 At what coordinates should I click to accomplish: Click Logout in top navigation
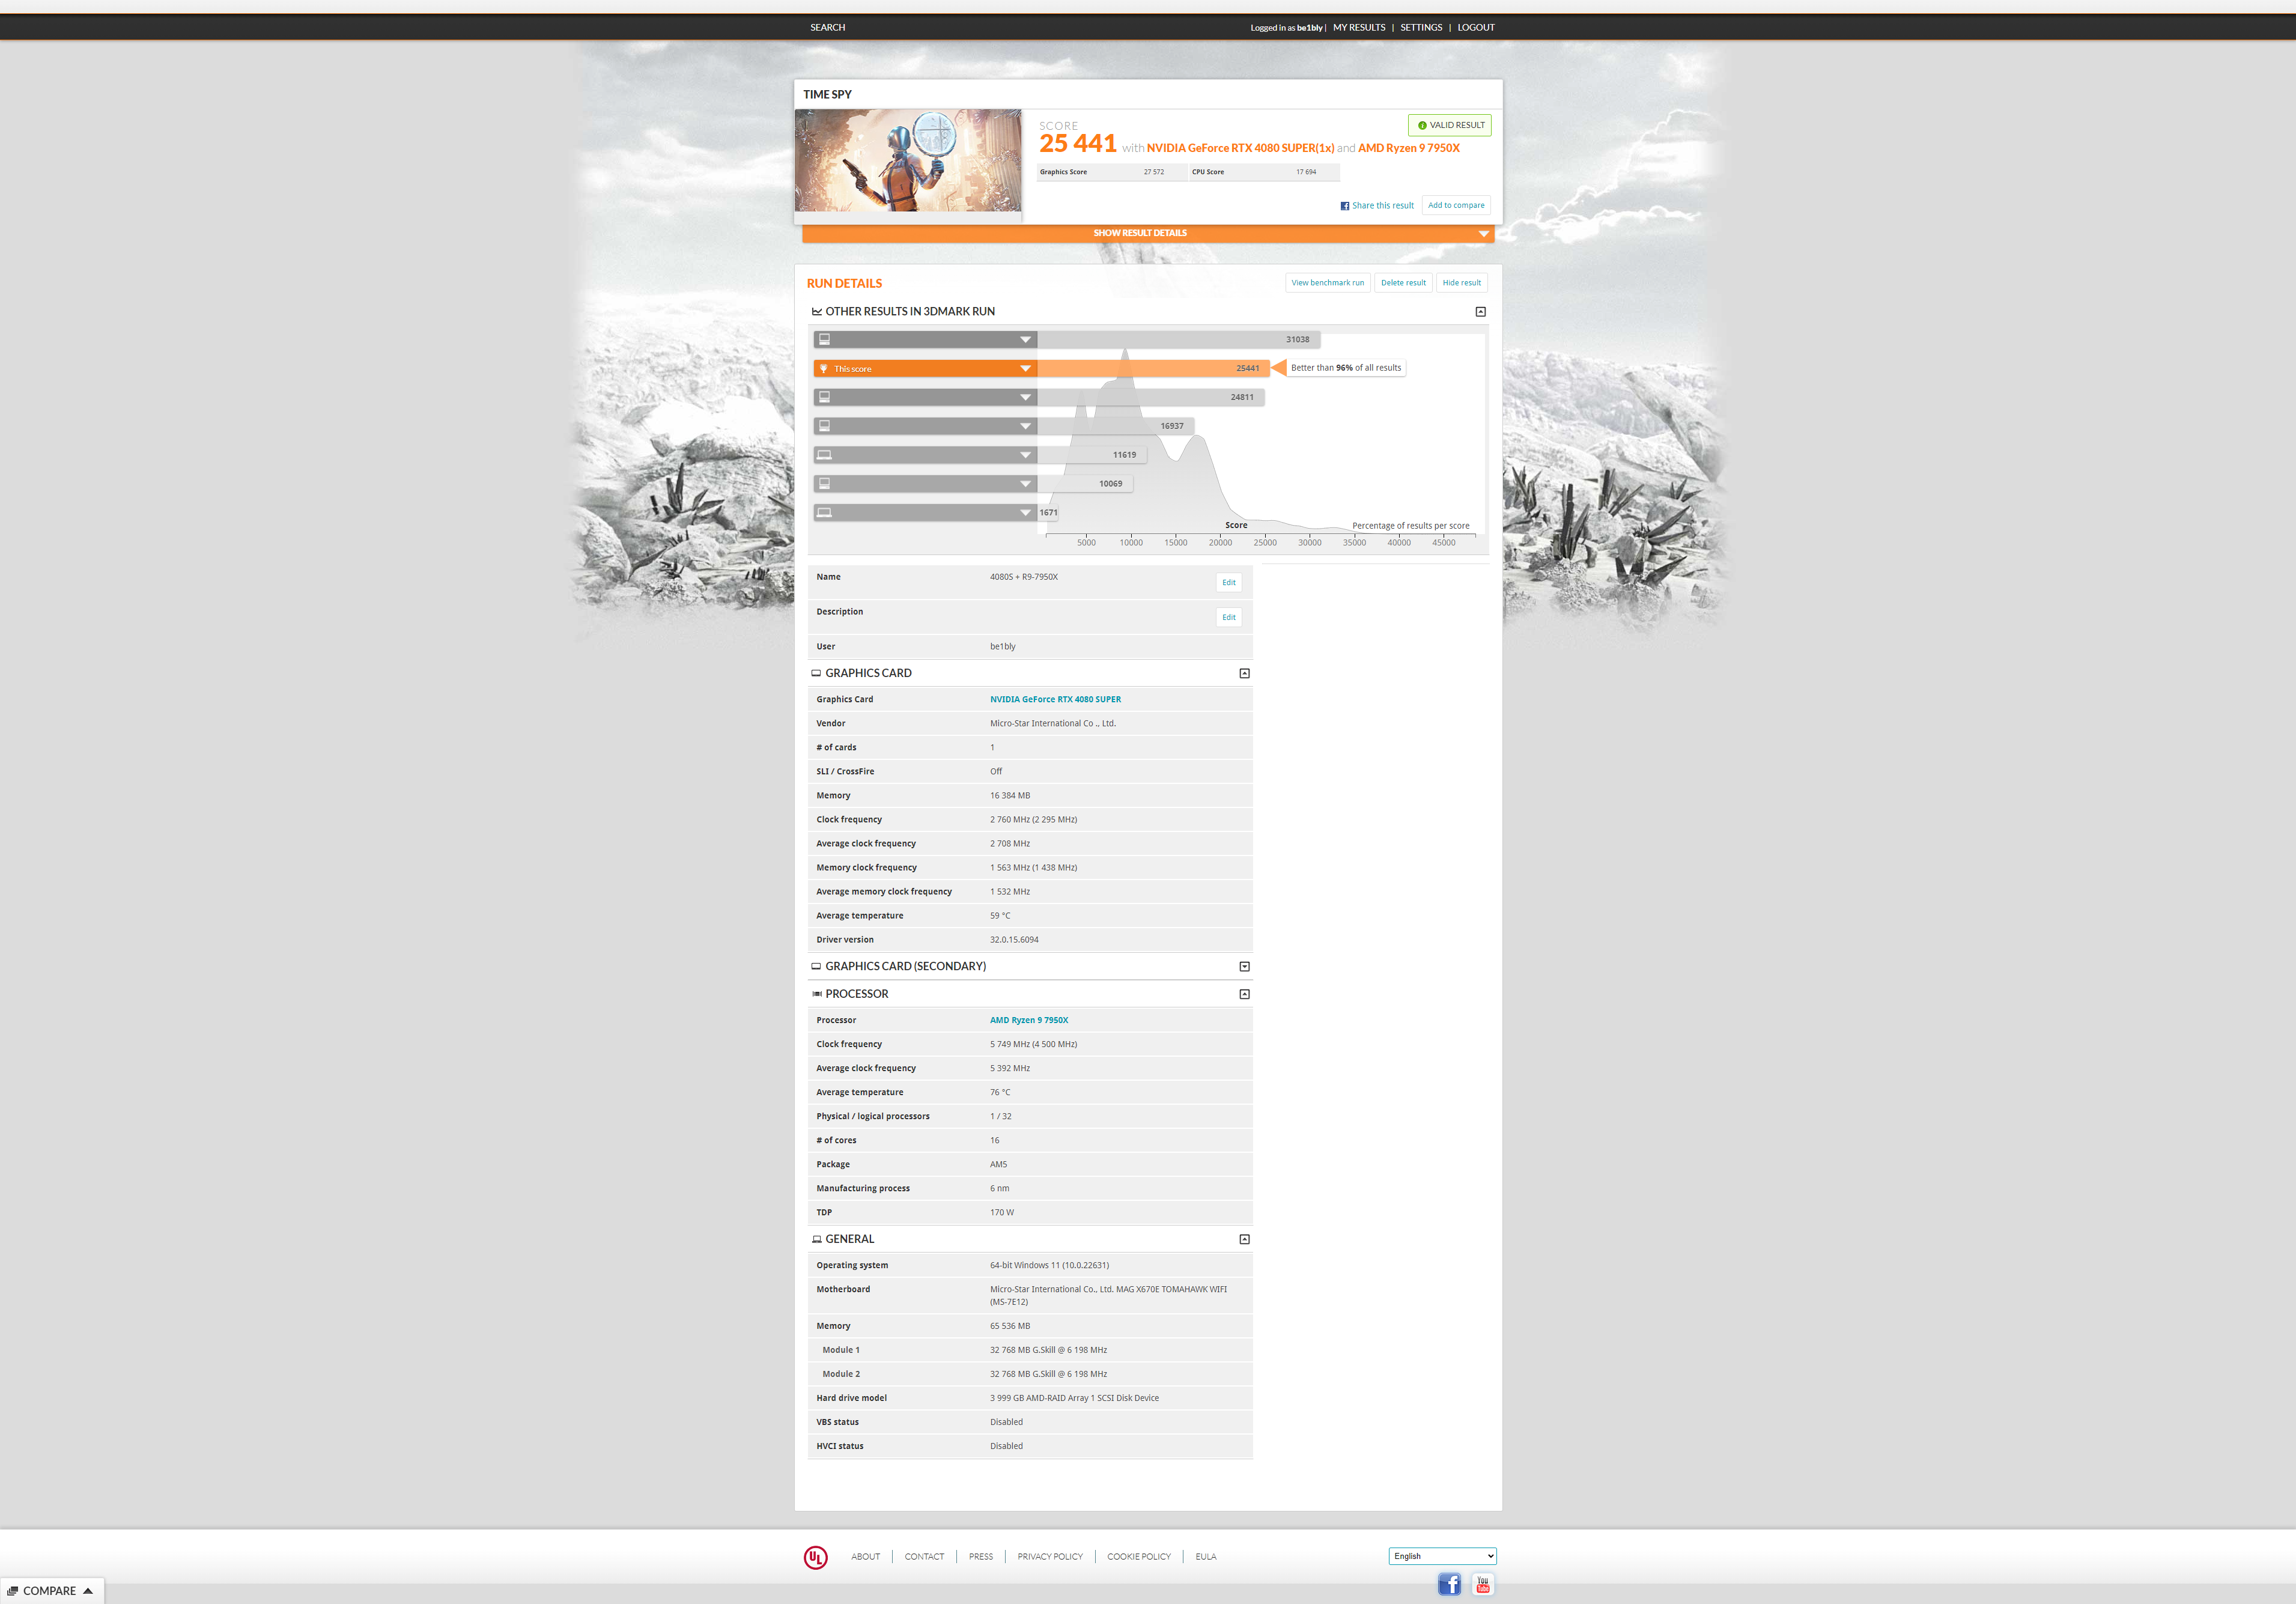(1475, 28)
